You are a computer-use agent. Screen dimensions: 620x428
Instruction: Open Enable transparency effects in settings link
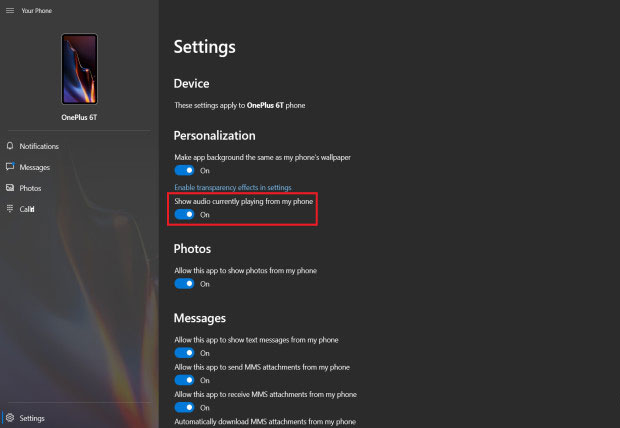click(x=233, y=187)
